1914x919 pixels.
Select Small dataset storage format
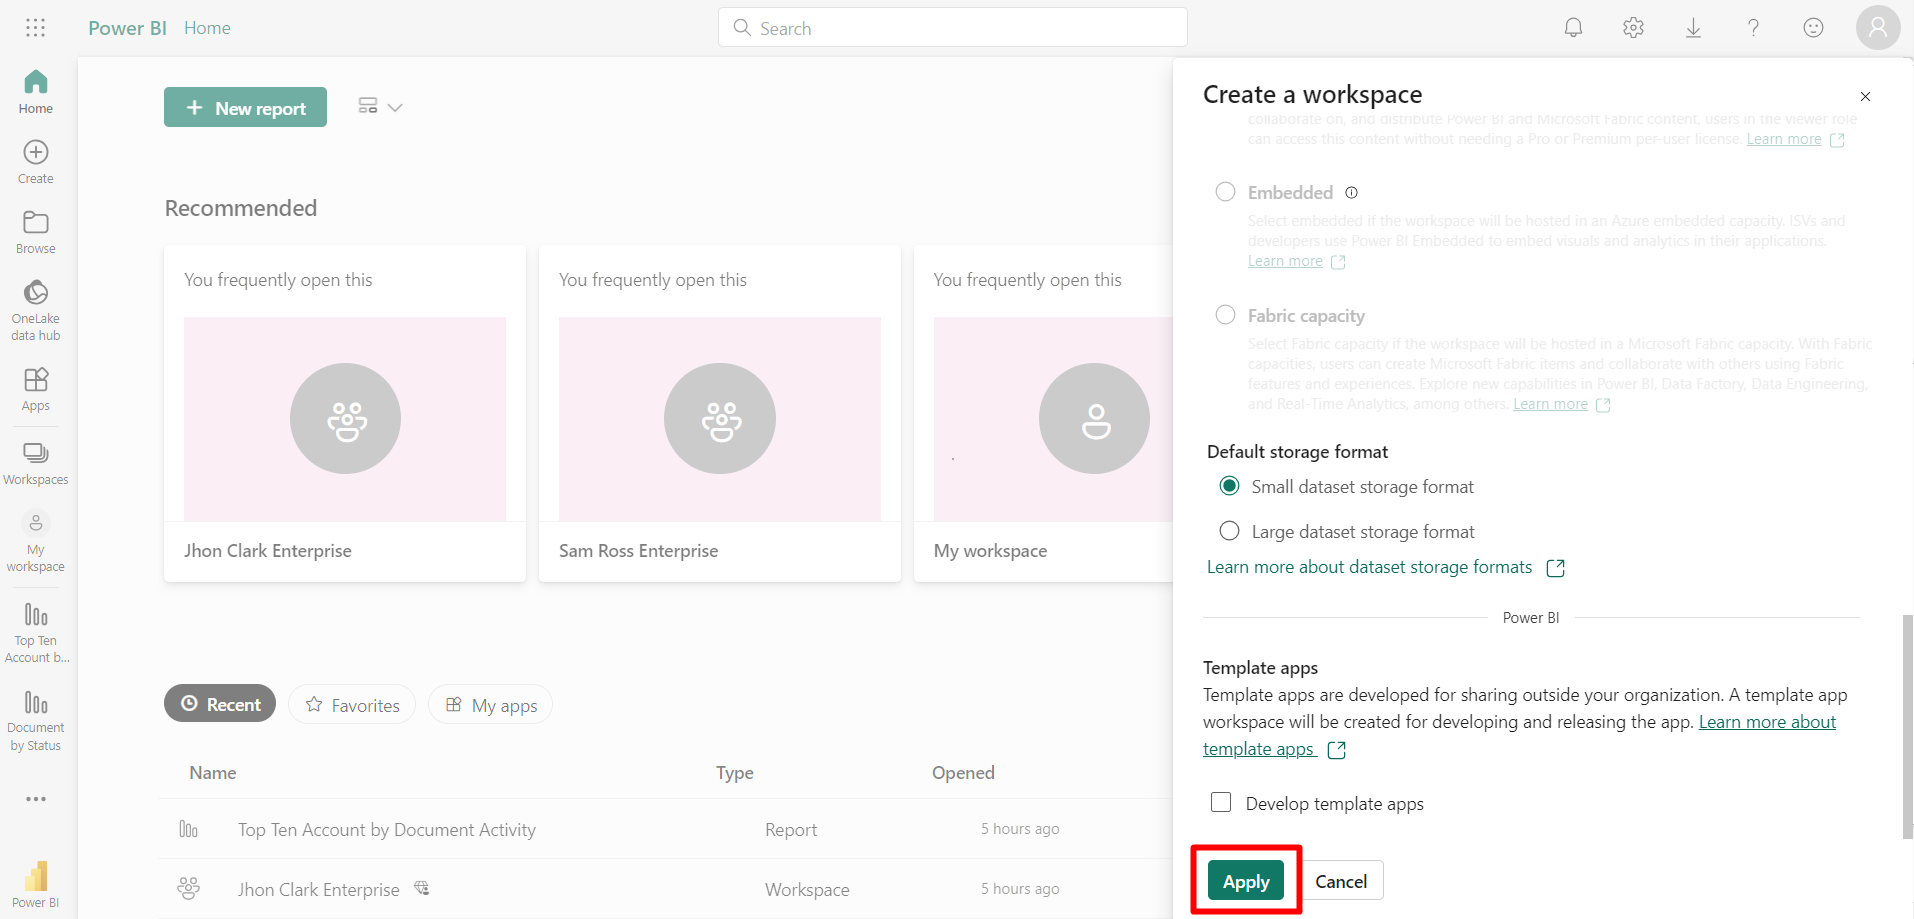[x=1229, y=486]
